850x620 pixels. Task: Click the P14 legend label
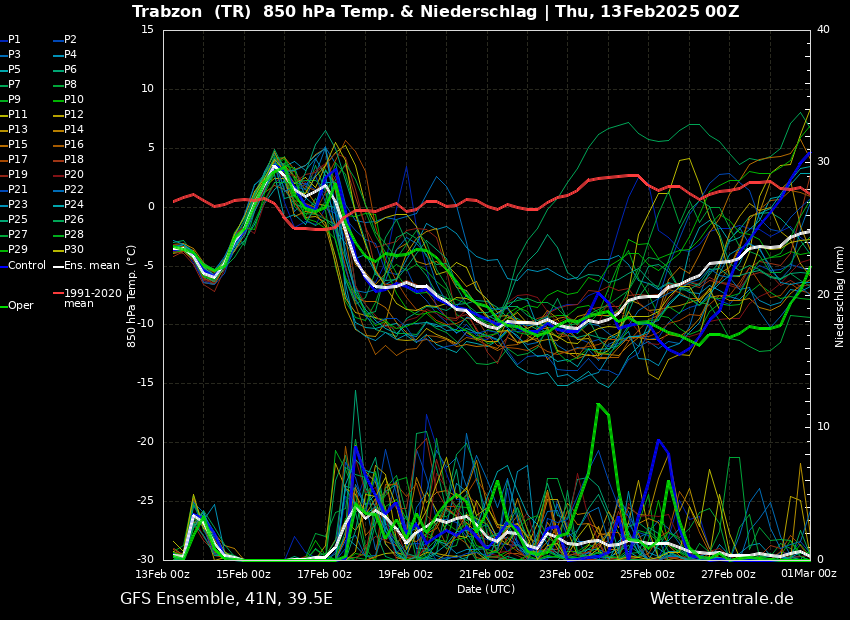[x=74, y=130]
